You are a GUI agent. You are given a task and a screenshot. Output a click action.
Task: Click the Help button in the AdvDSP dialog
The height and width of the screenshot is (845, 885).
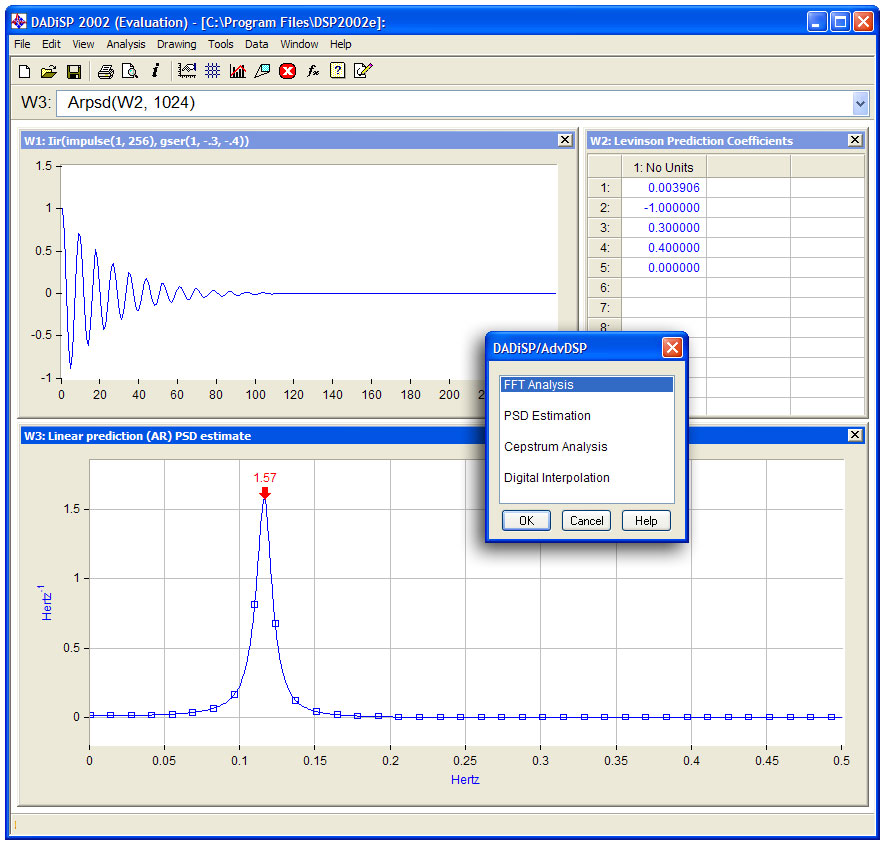(646, 520)
